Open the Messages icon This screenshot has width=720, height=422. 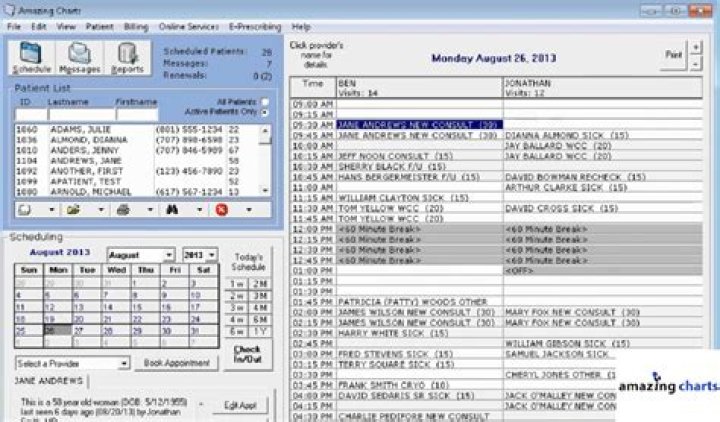80,59
